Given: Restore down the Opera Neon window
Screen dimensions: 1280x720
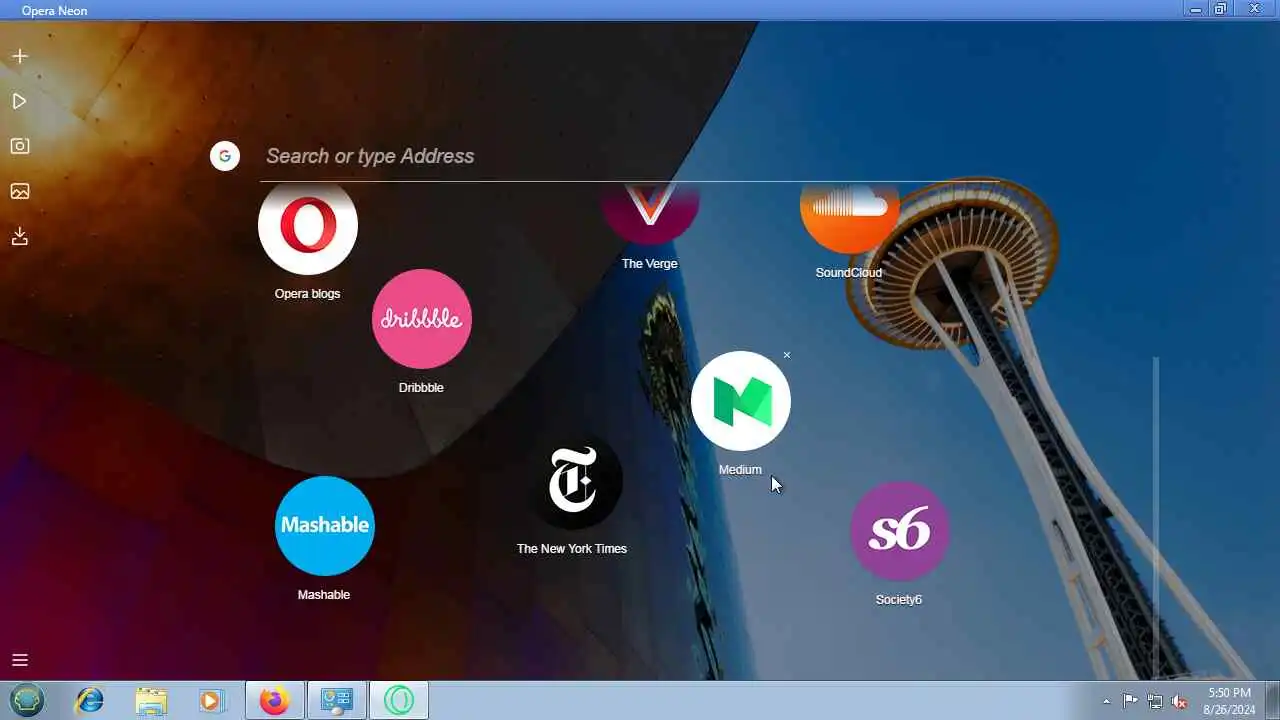Looking at the screenshot, I should [x=1221, y=9].
